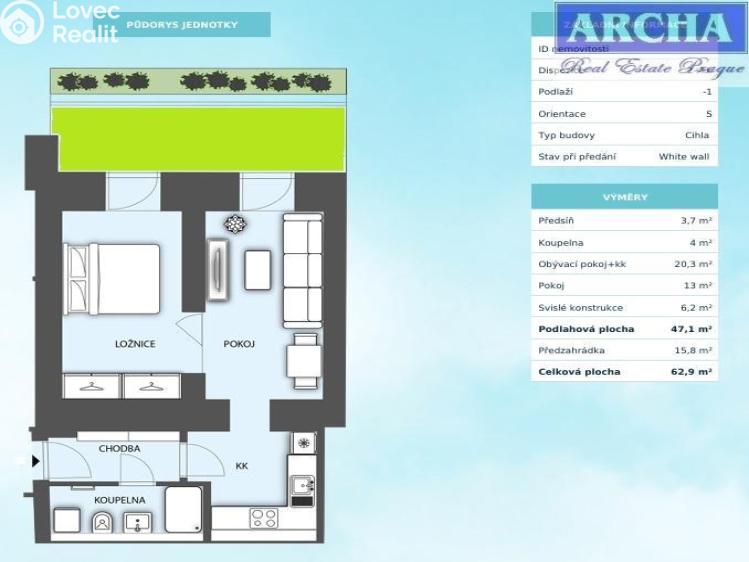749x562 pixels.
Task: Click the PŮDORYS JEDNOTKY header label
Action: 182,25
